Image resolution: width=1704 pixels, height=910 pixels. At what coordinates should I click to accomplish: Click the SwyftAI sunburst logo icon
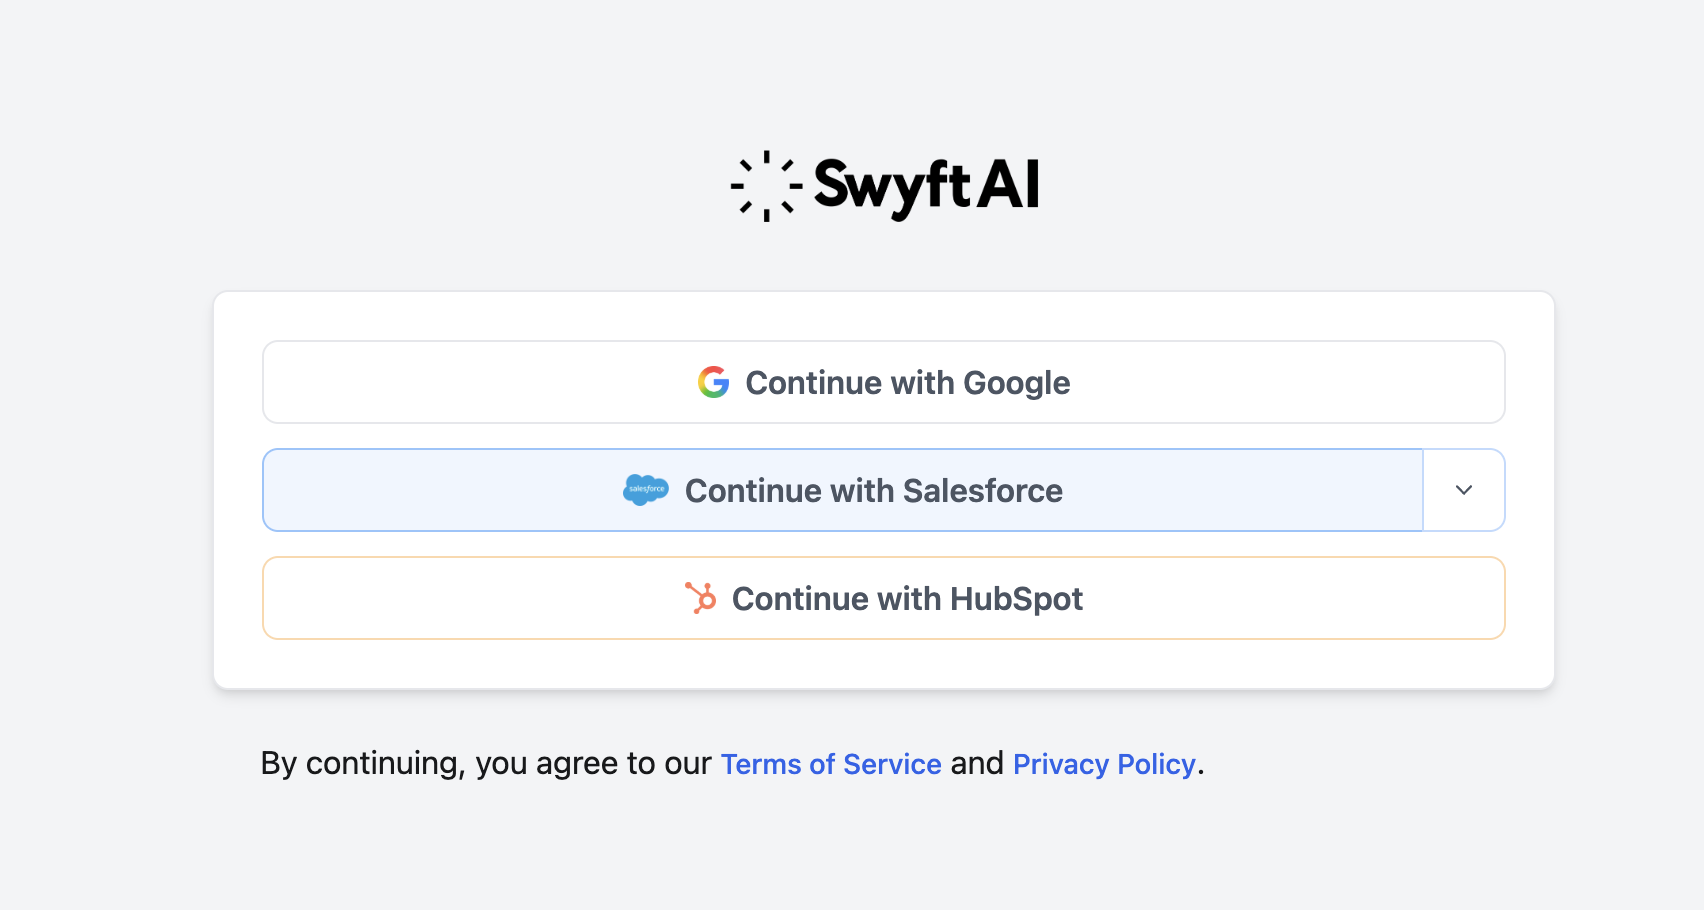(x=766, y=186)
